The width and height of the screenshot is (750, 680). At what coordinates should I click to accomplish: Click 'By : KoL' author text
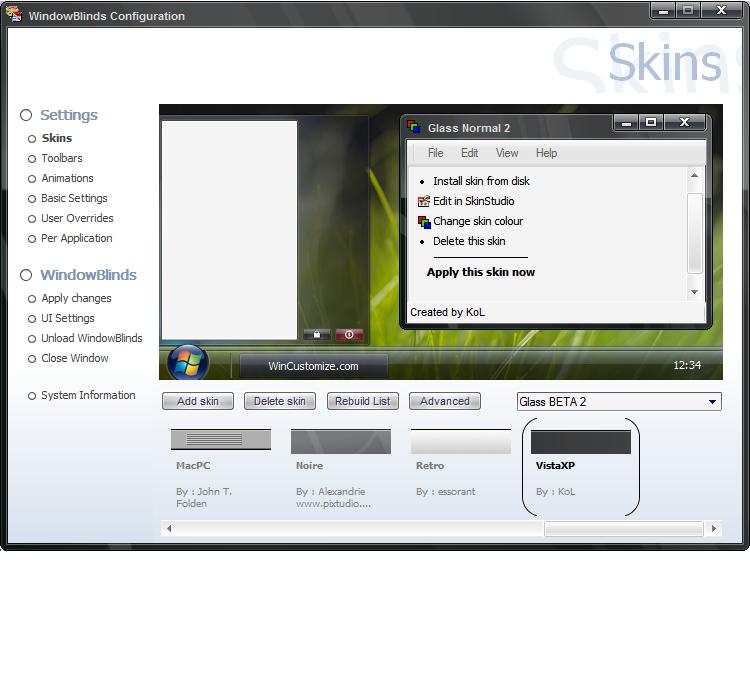[x=555, y=492]
